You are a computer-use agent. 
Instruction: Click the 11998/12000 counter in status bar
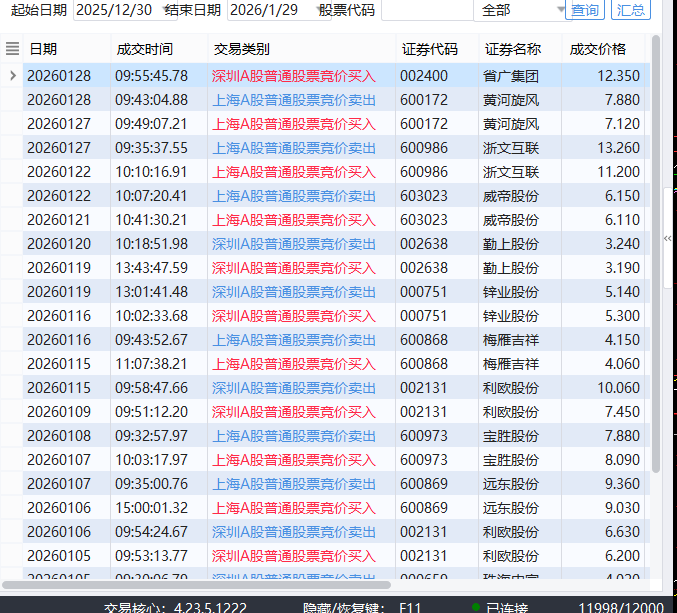621,608
